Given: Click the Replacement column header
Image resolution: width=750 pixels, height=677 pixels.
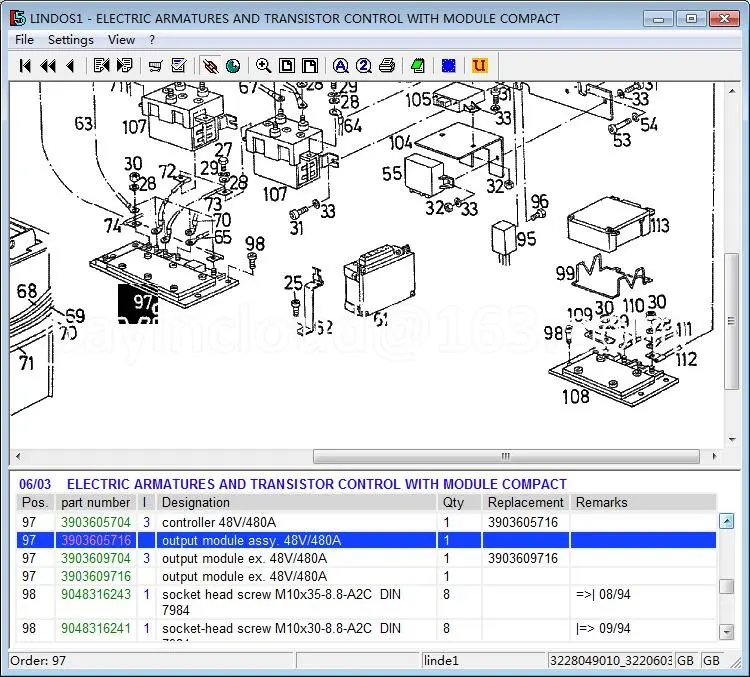Looking at the screenshot, I should (526, 502).
